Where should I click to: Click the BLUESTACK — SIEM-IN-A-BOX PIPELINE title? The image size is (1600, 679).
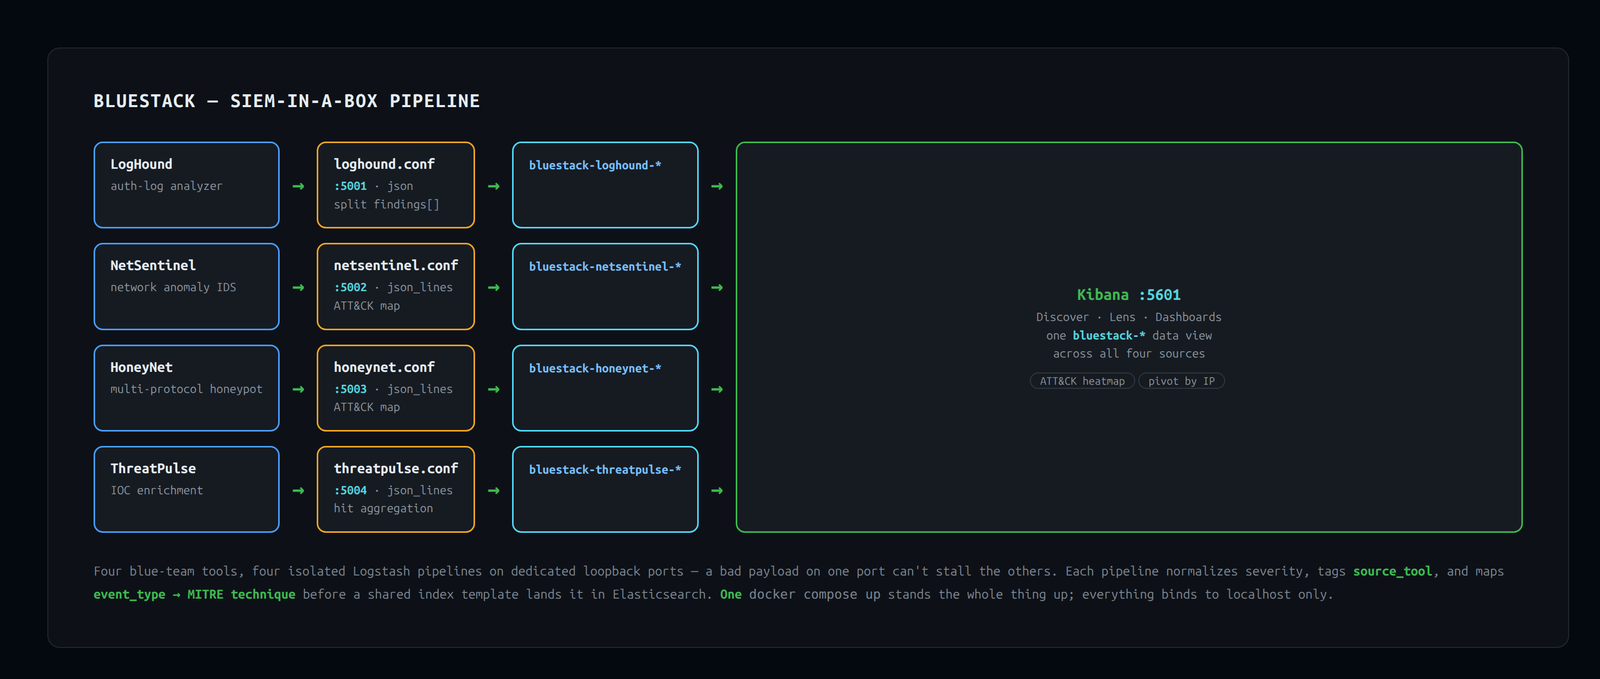coord(287,101)
